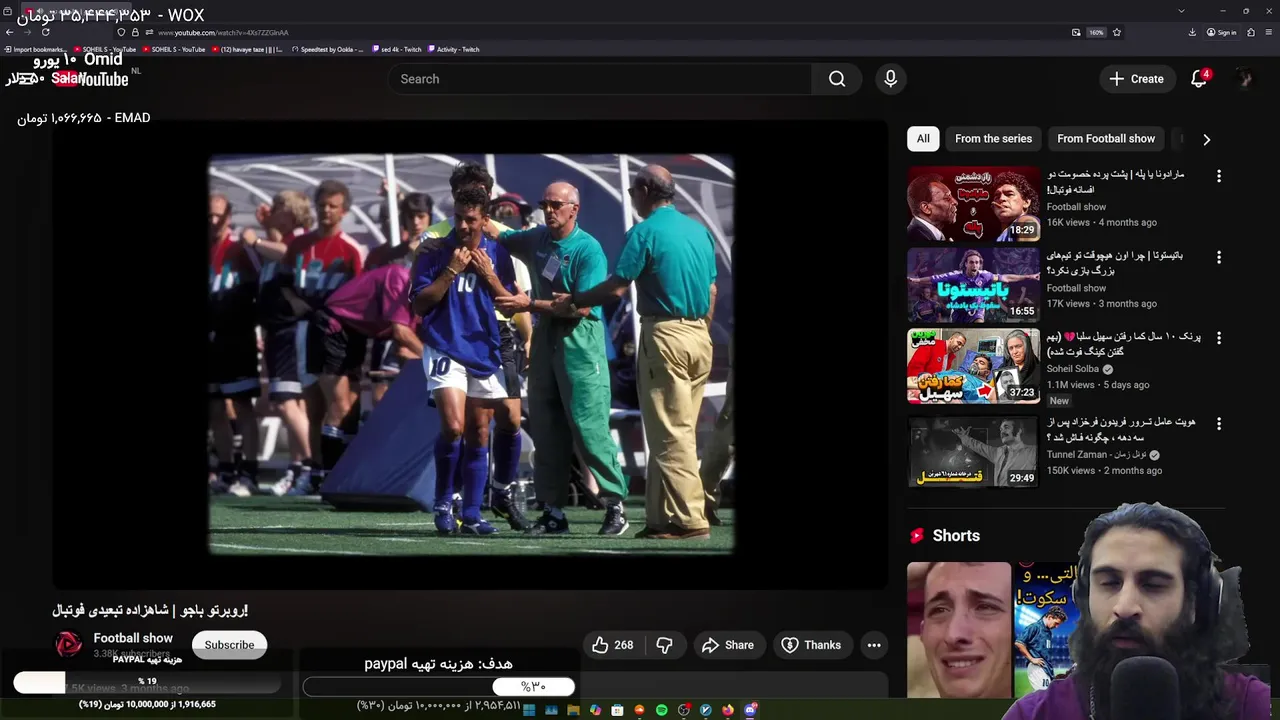Viewport: 1280px width, 720px height.
Task: Click the Tunnel Zaman channel name
Action: (x=1097, y=455)
